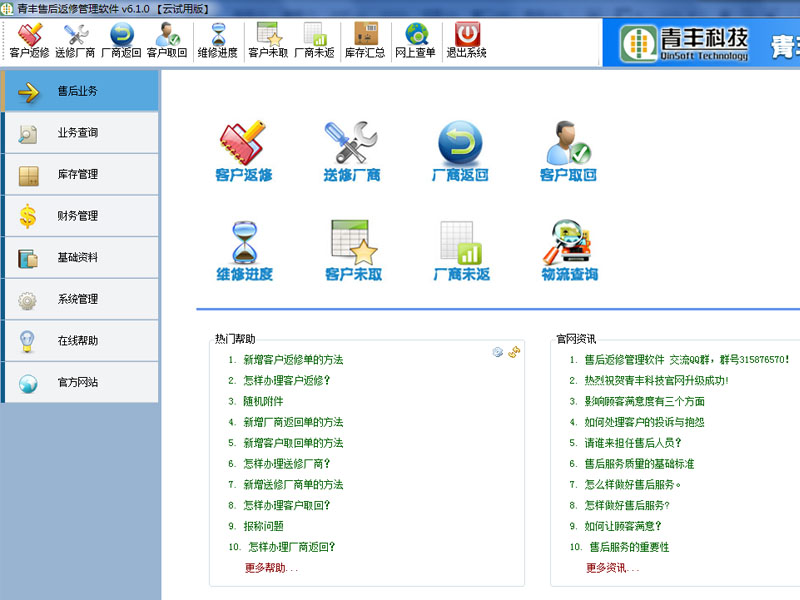Click news link 影响顾客满意度有三个方面
This screenshot has width=800, height=600.
coord(644,402)
